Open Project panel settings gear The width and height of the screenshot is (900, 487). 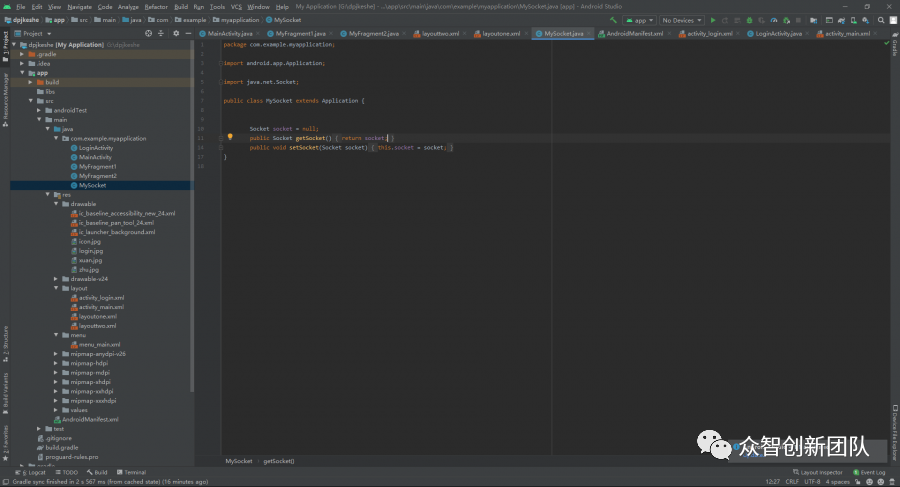tap(176, 33)
